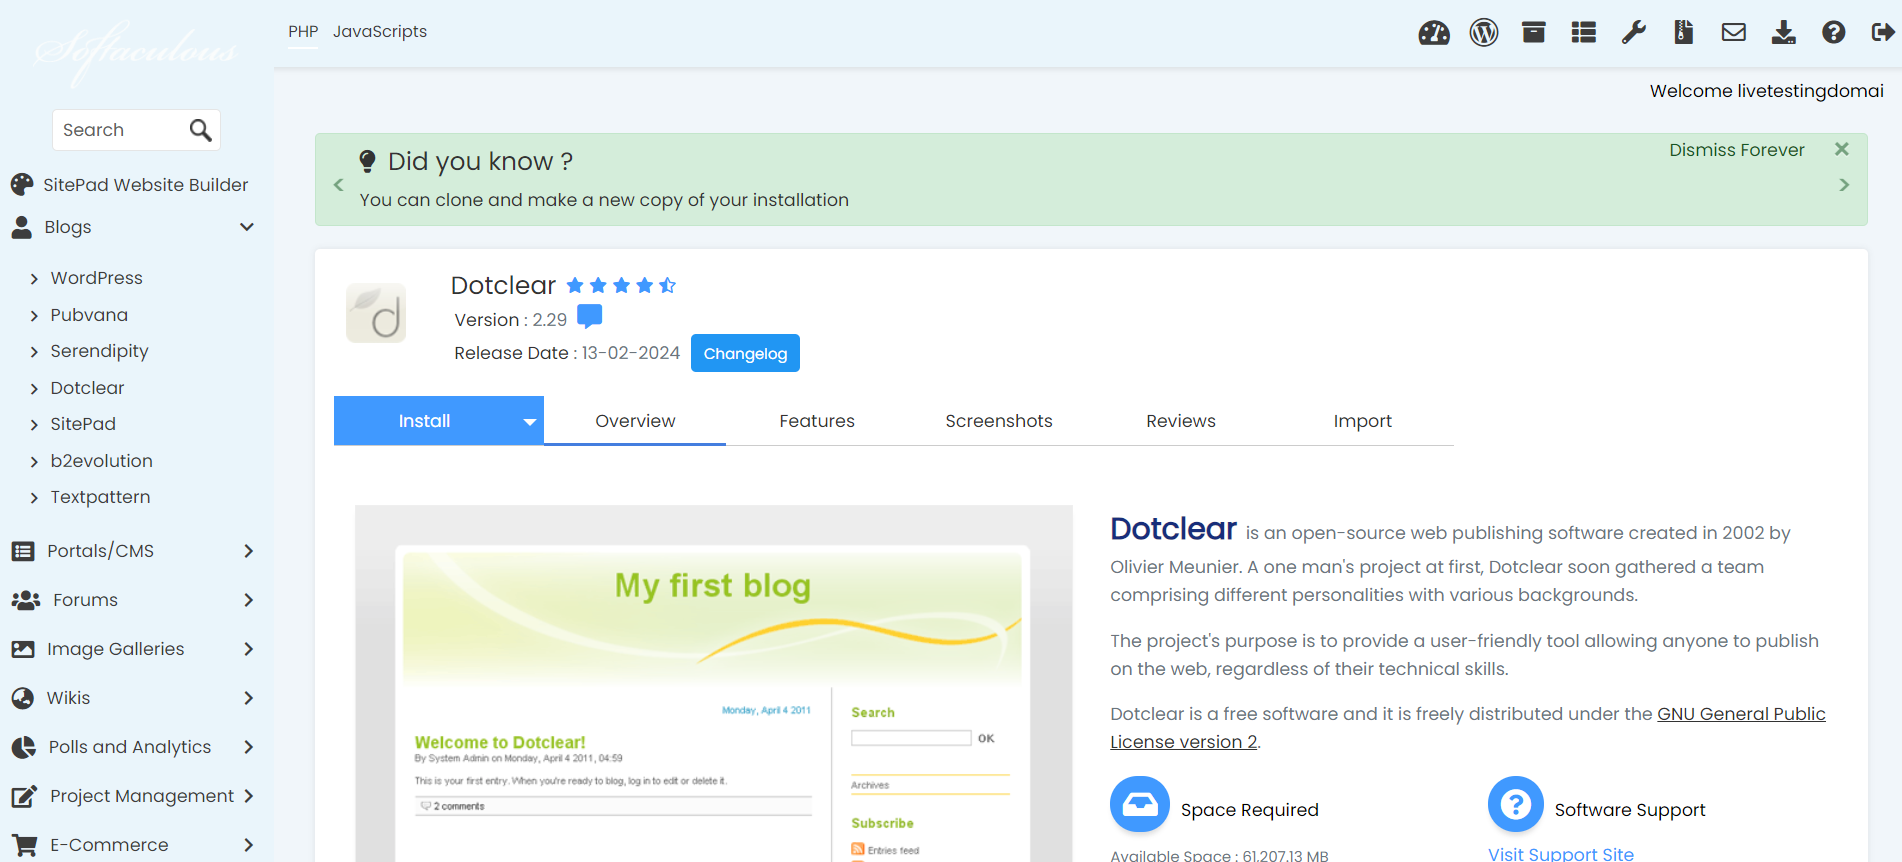Click the archive box icon in top bar
The height and width of the screenshot is (862, 1902).
1534,33
